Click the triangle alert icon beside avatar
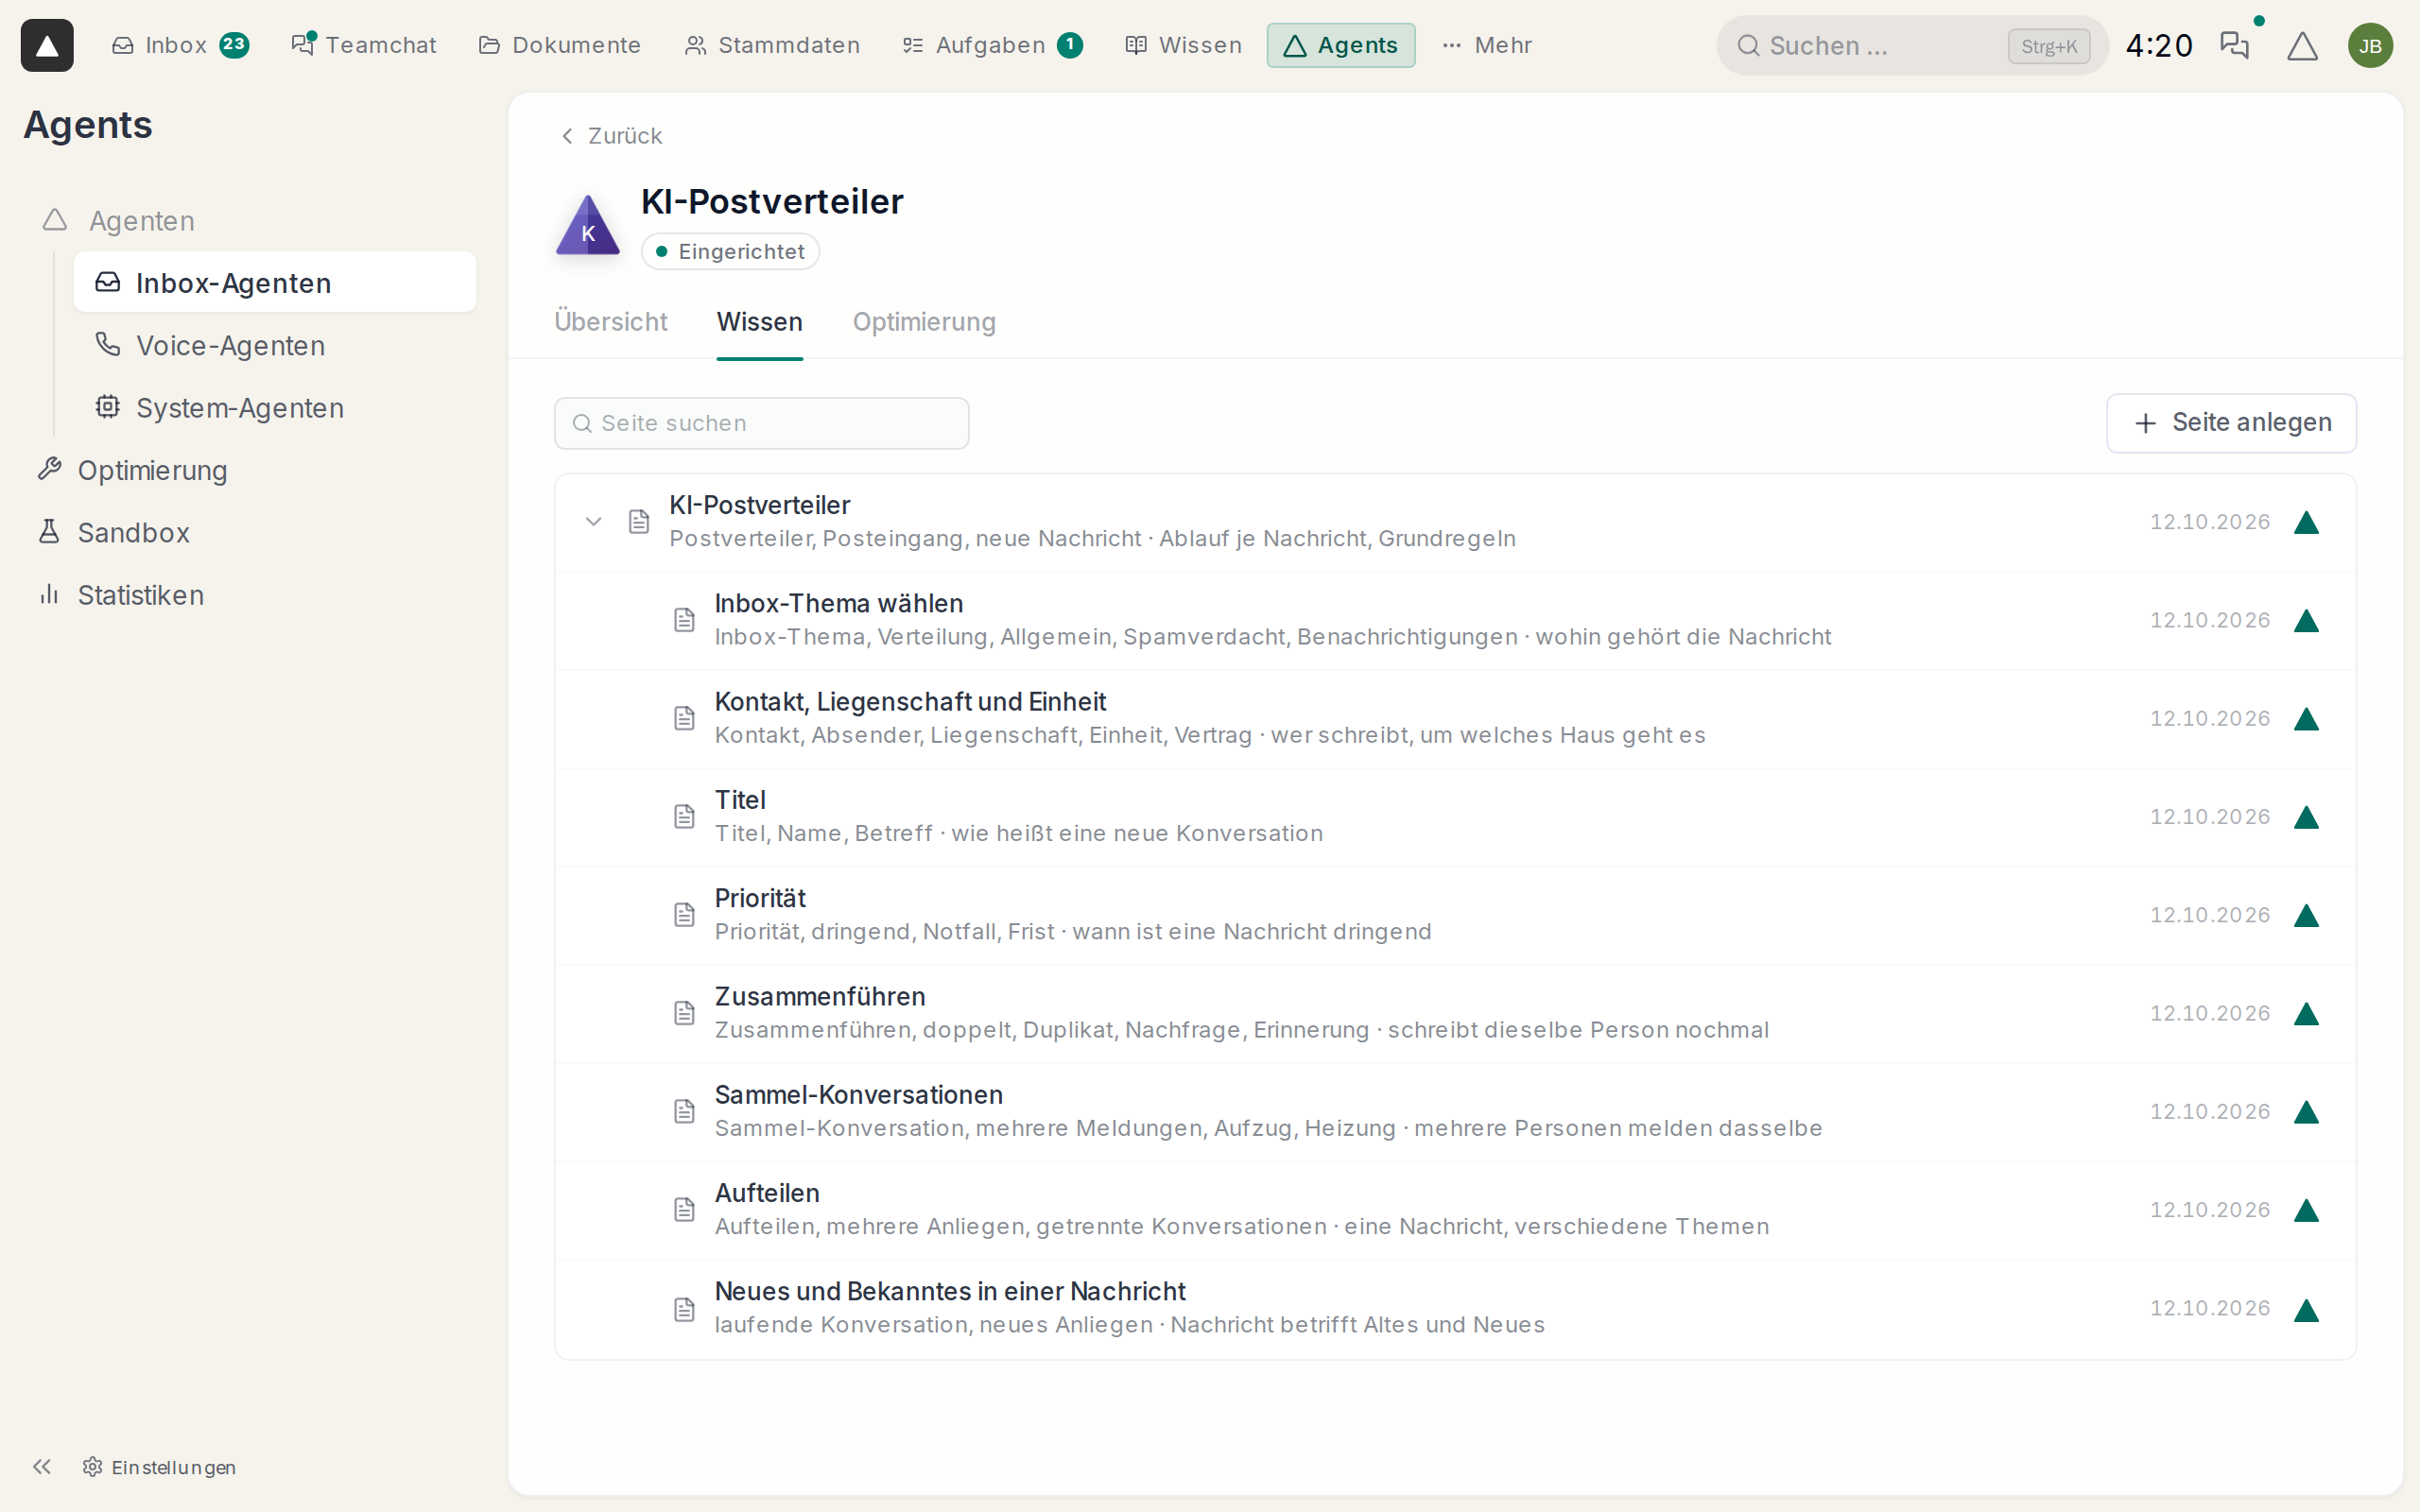The height and width of the screenshot is (1512, 2420). pos(2302,45)
